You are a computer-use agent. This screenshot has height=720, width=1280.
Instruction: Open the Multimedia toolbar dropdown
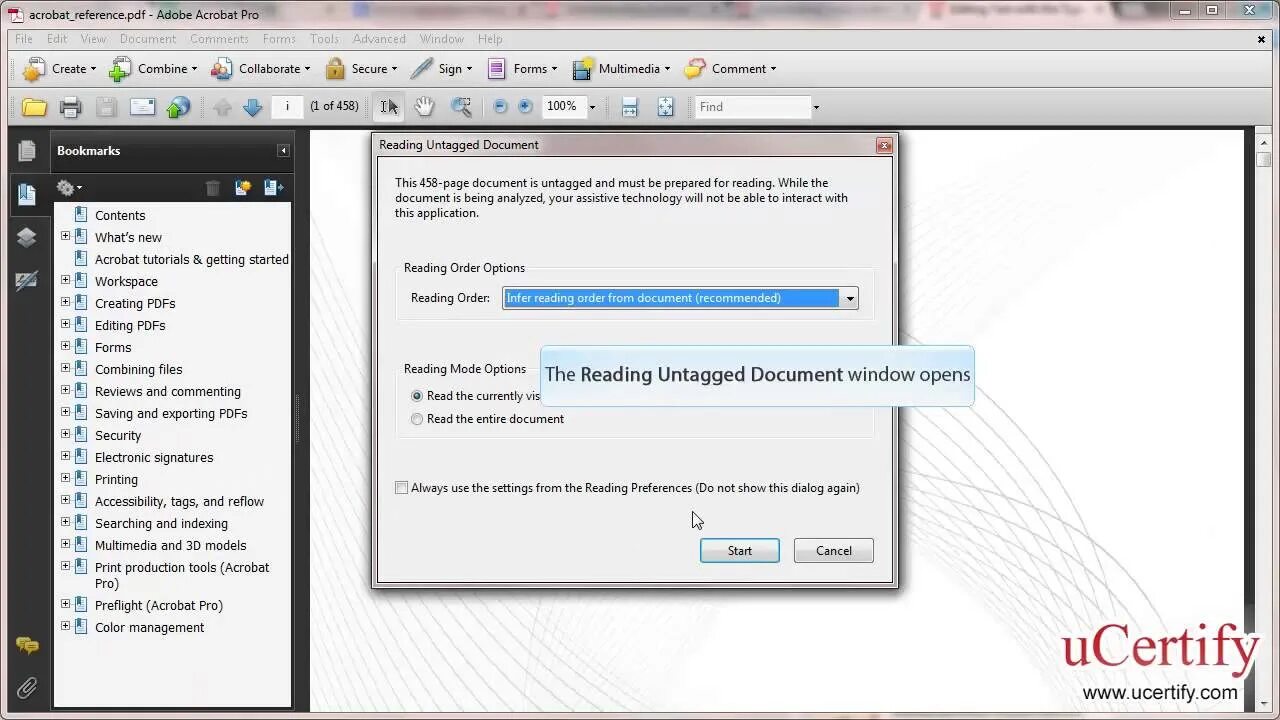(621, 69)
